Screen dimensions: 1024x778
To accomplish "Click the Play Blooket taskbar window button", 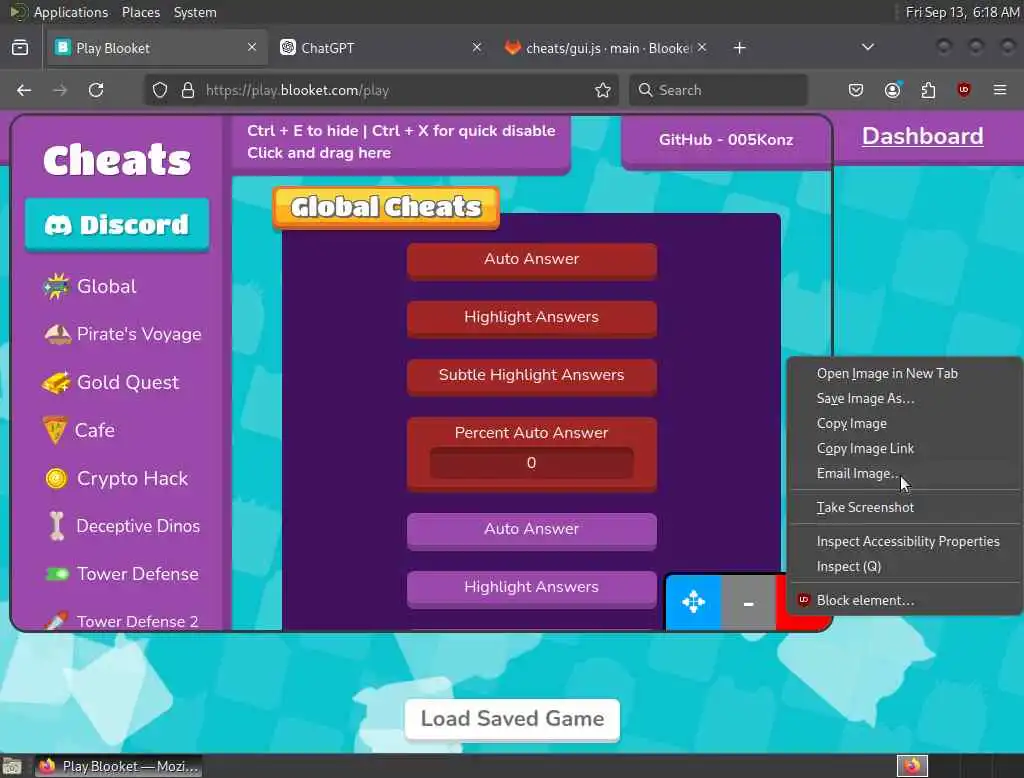I will click(x=118, y=766).
